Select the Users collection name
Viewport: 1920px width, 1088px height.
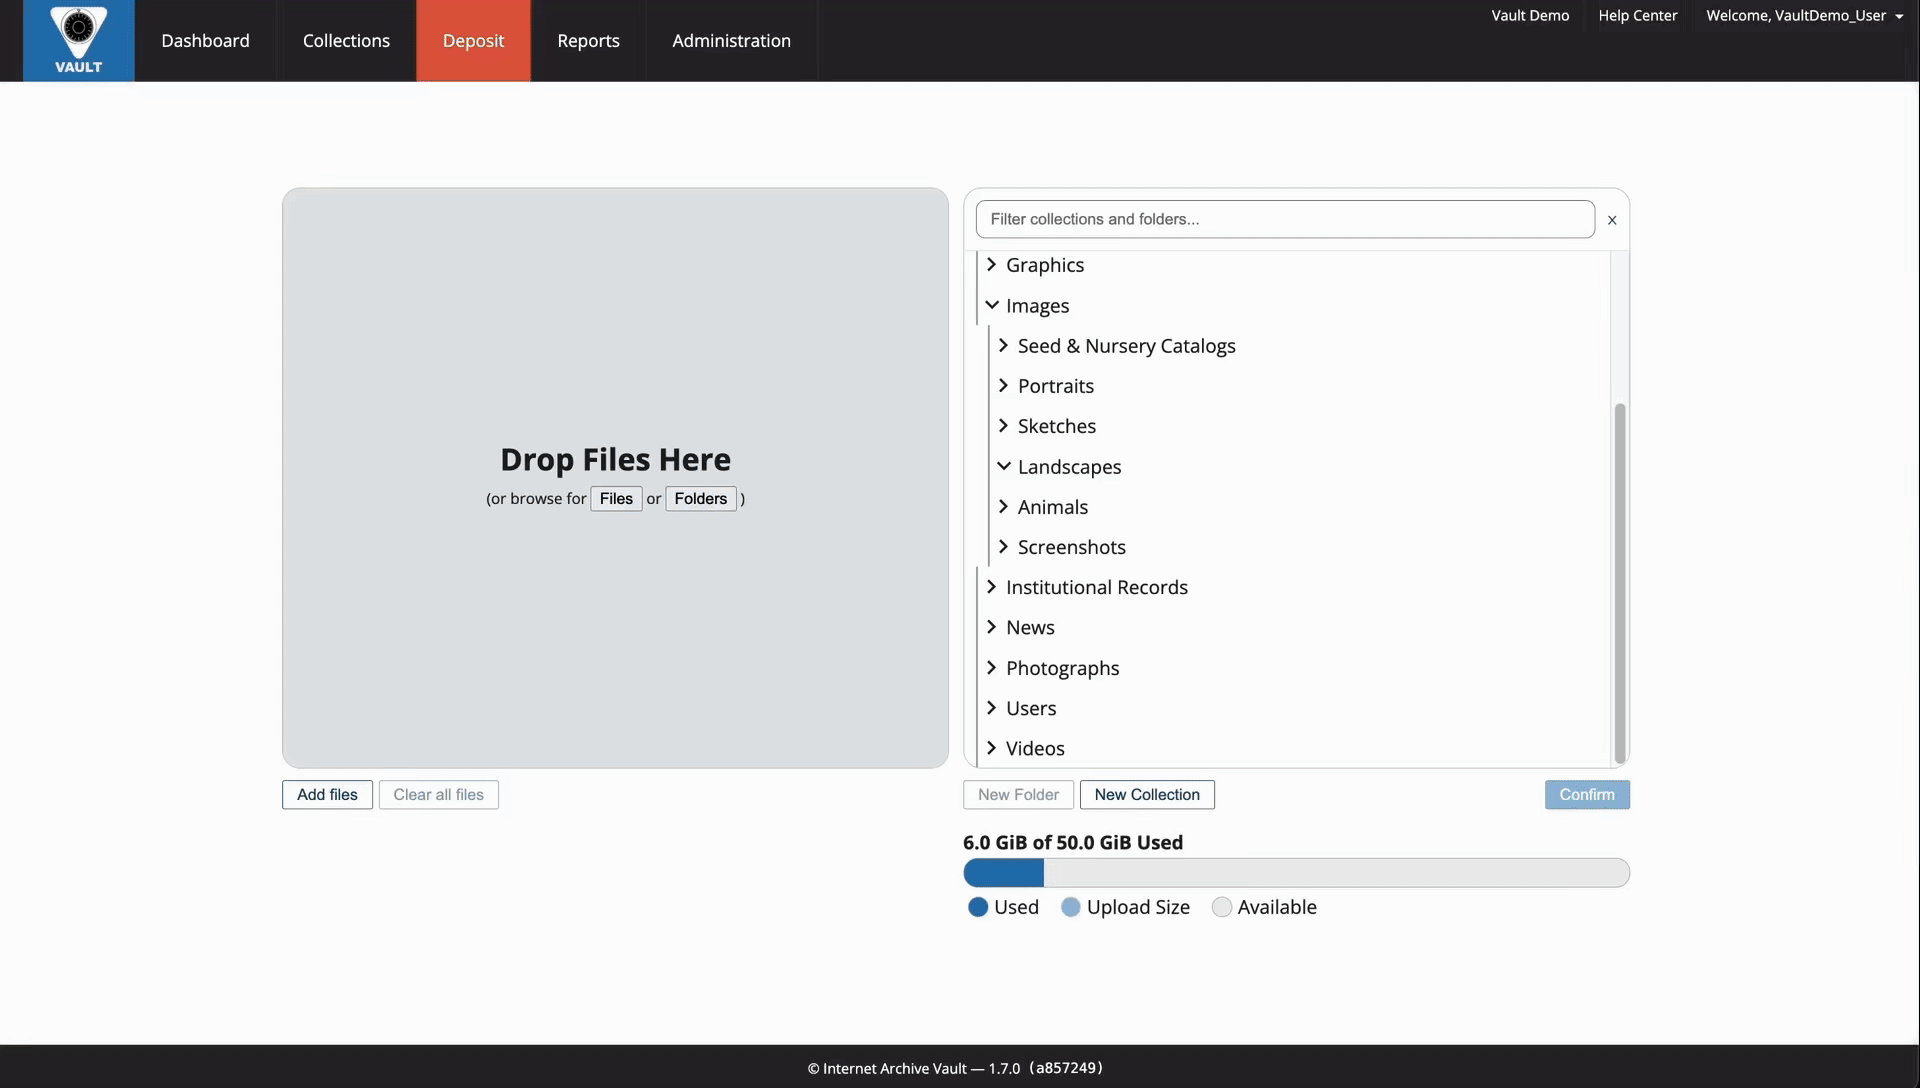point(1031,708)
